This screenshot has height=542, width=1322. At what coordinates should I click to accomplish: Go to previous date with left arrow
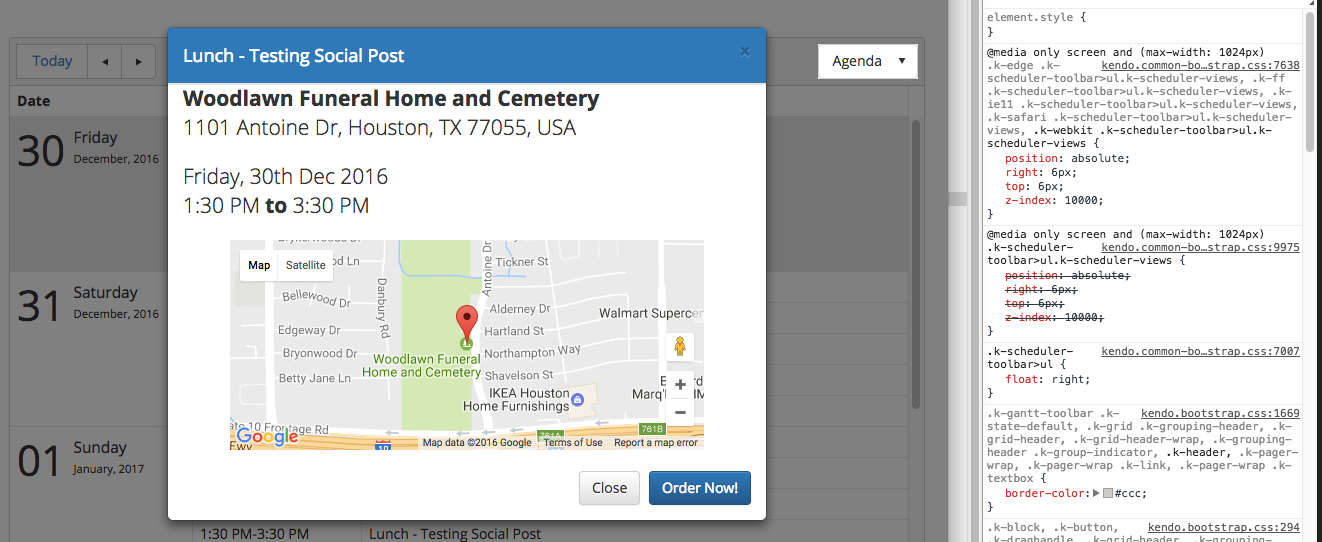[x=105, y=62]
